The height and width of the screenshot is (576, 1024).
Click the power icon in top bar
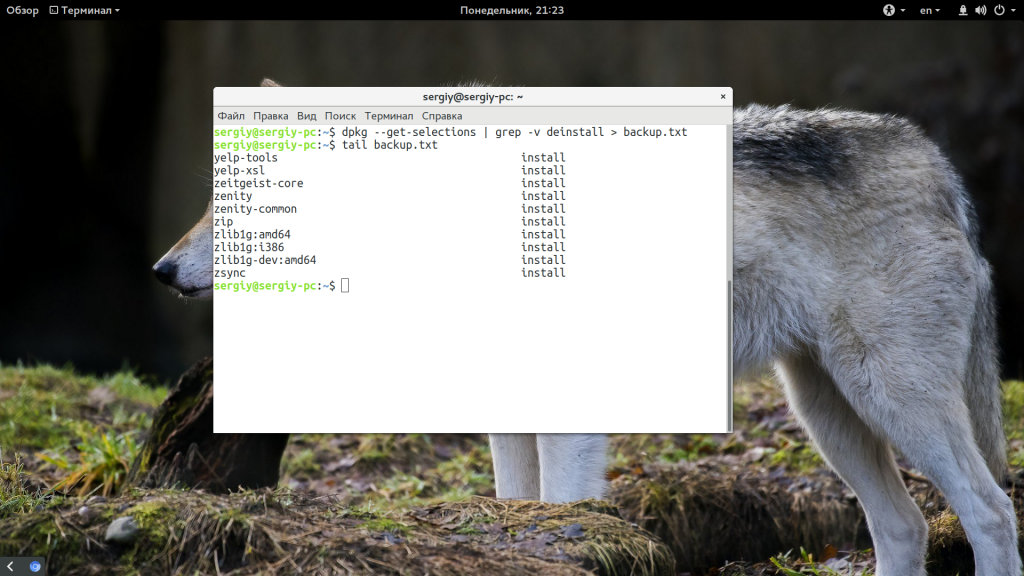point(998,10)
